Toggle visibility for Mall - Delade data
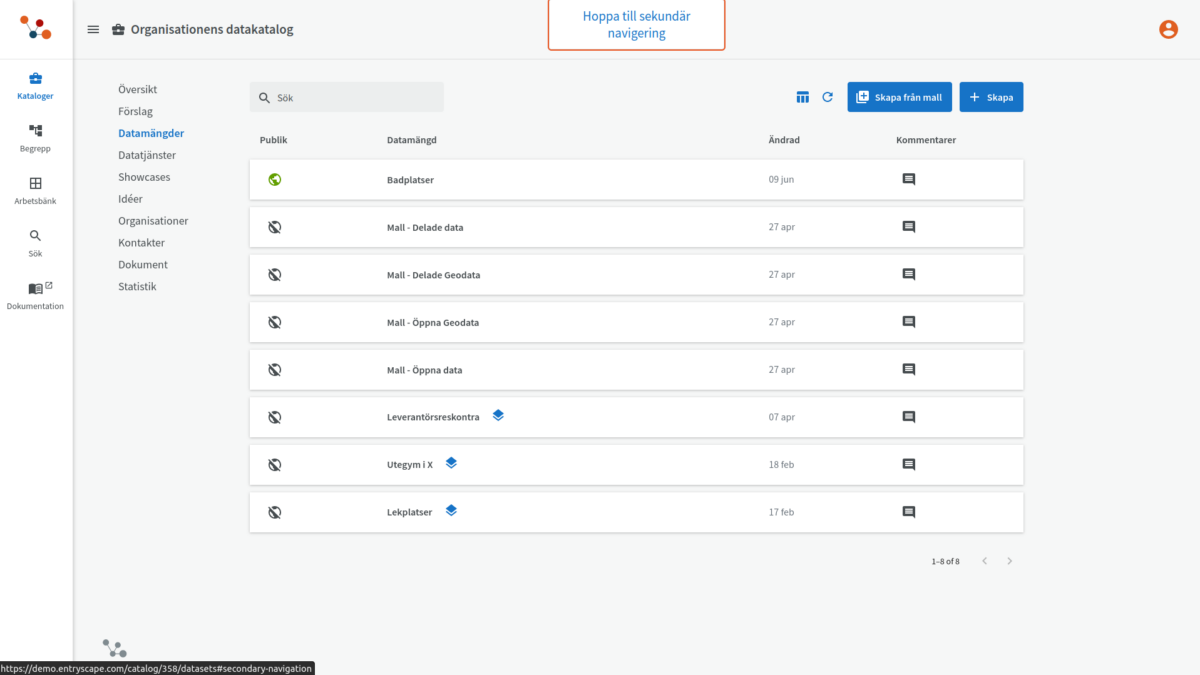 coord(273,226)
